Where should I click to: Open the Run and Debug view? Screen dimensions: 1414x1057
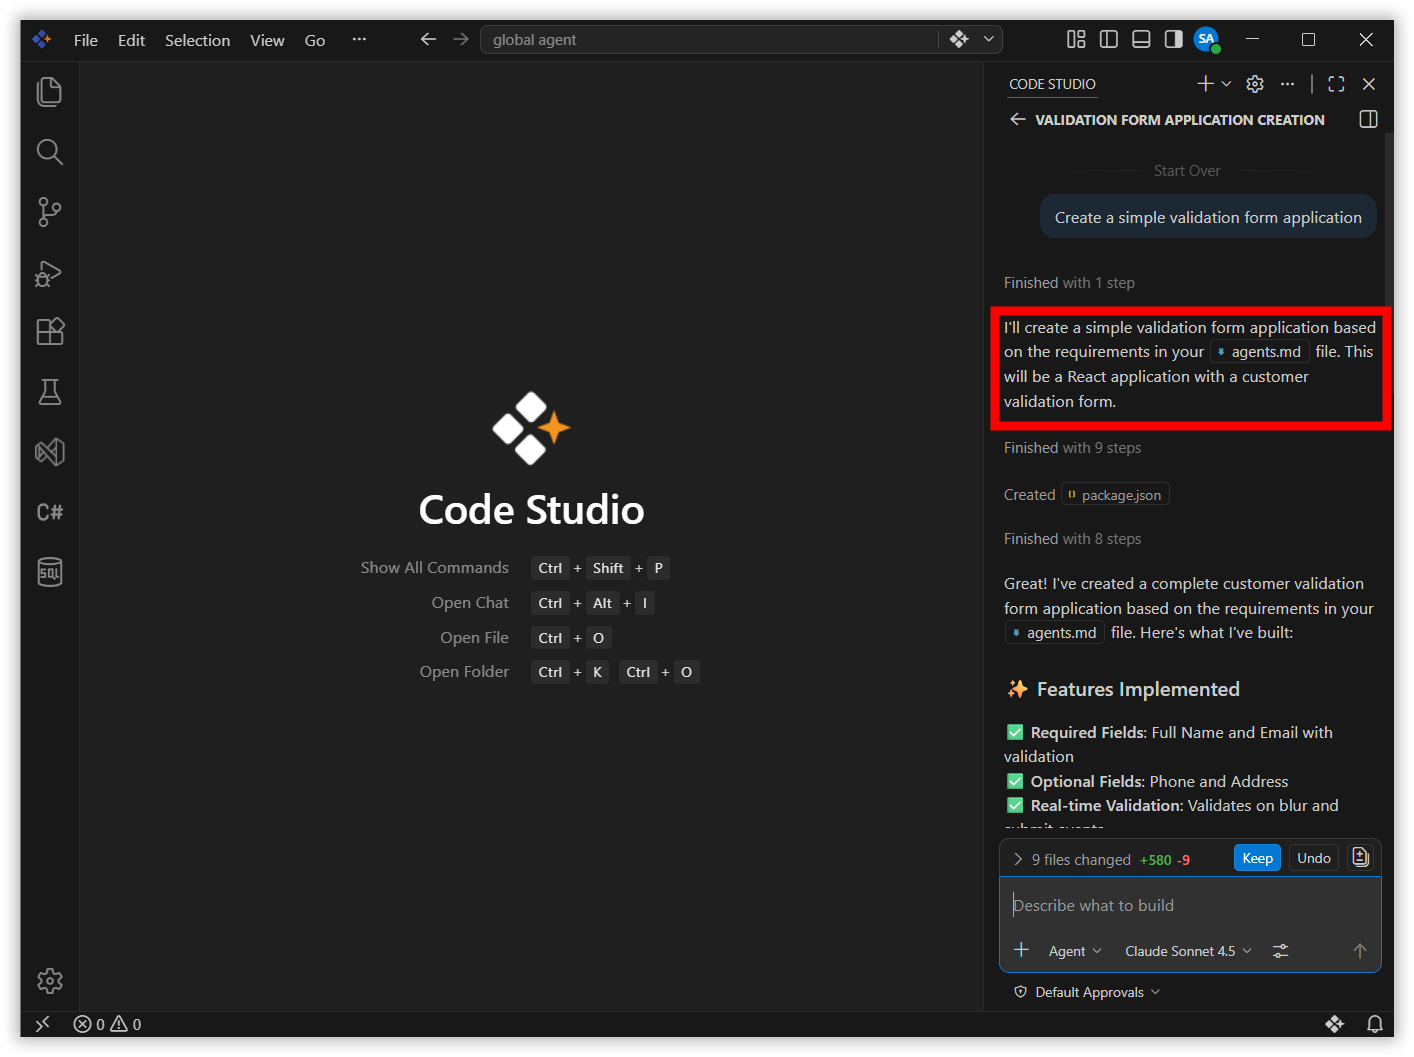coord(49,273)
